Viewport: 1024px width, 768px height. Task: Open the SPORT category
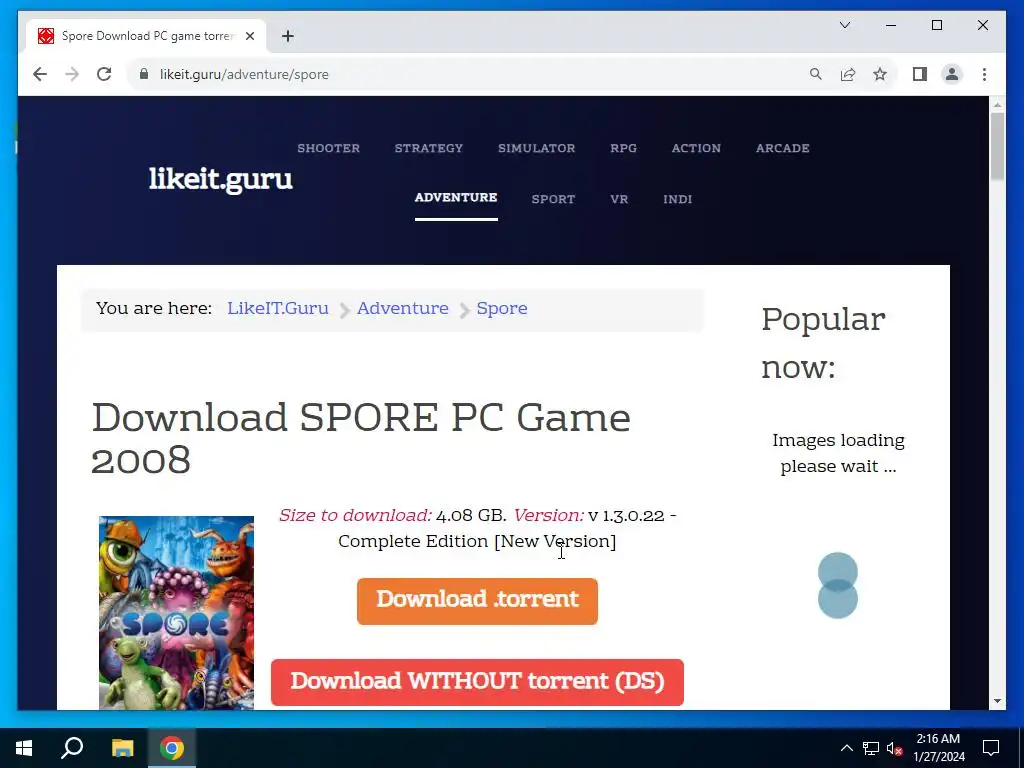pyautogui.click(x=553, y=199)
